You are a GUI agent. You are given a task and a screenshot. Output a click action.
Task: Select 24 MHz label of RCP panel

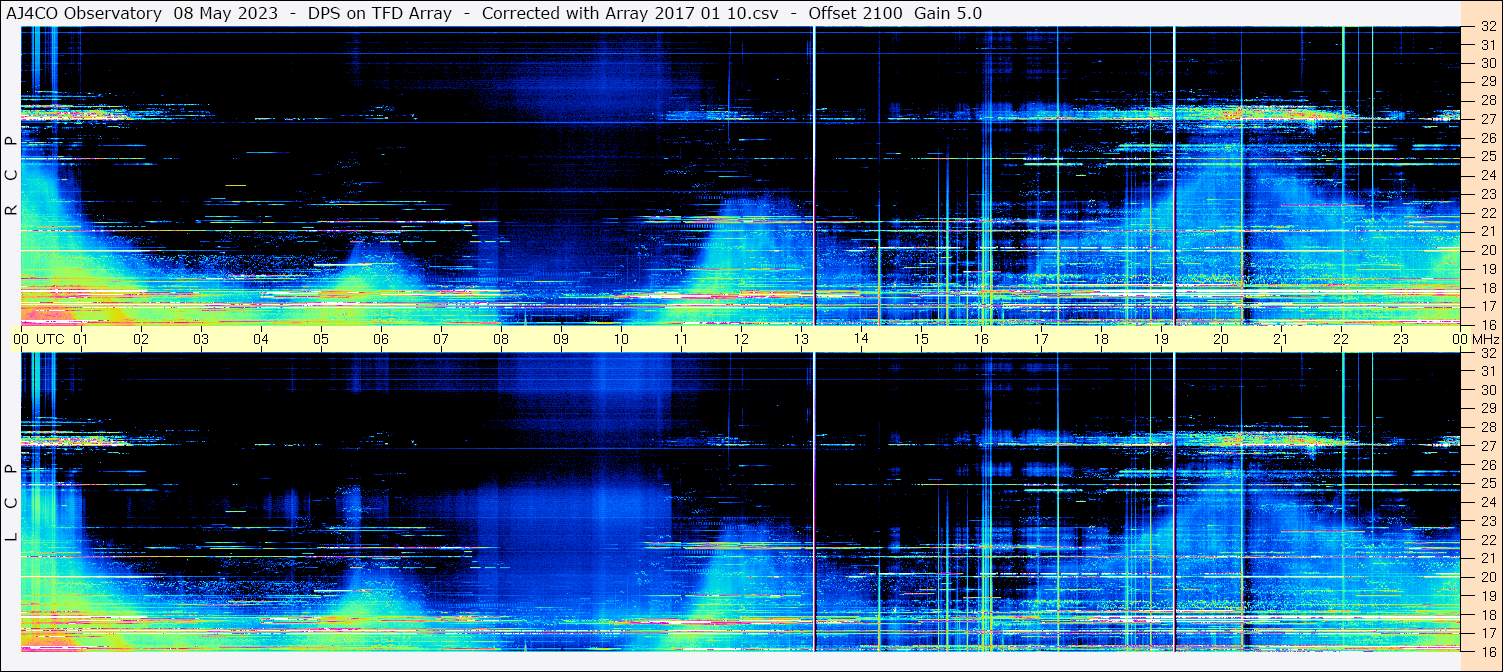coord(1487,175)
